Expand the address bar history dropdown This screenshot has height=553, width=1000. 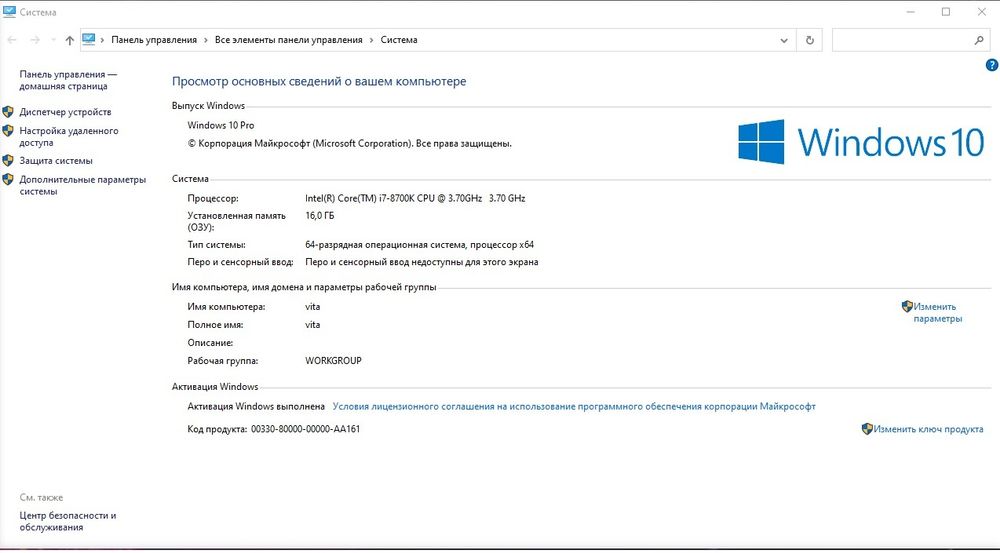pos(784,40)
